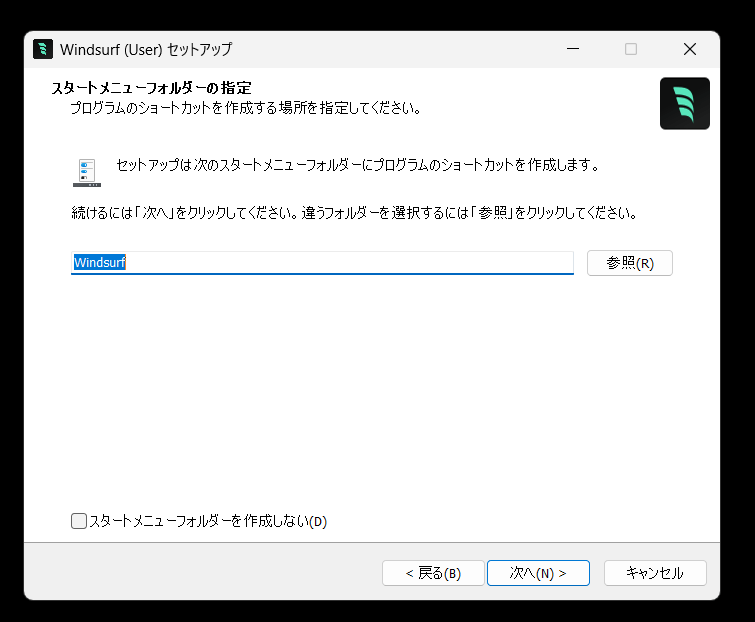The width and height of the screenshot is (755, 622).
Task: Click the Windsurf icon in the title bar
Action: 42,49
